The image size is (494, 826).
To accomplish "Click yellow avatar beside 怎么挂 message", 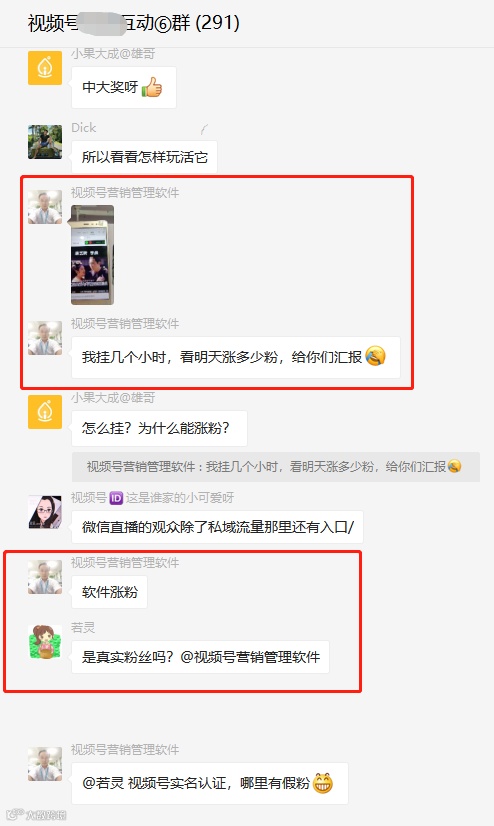I will (x=45, y=412).
